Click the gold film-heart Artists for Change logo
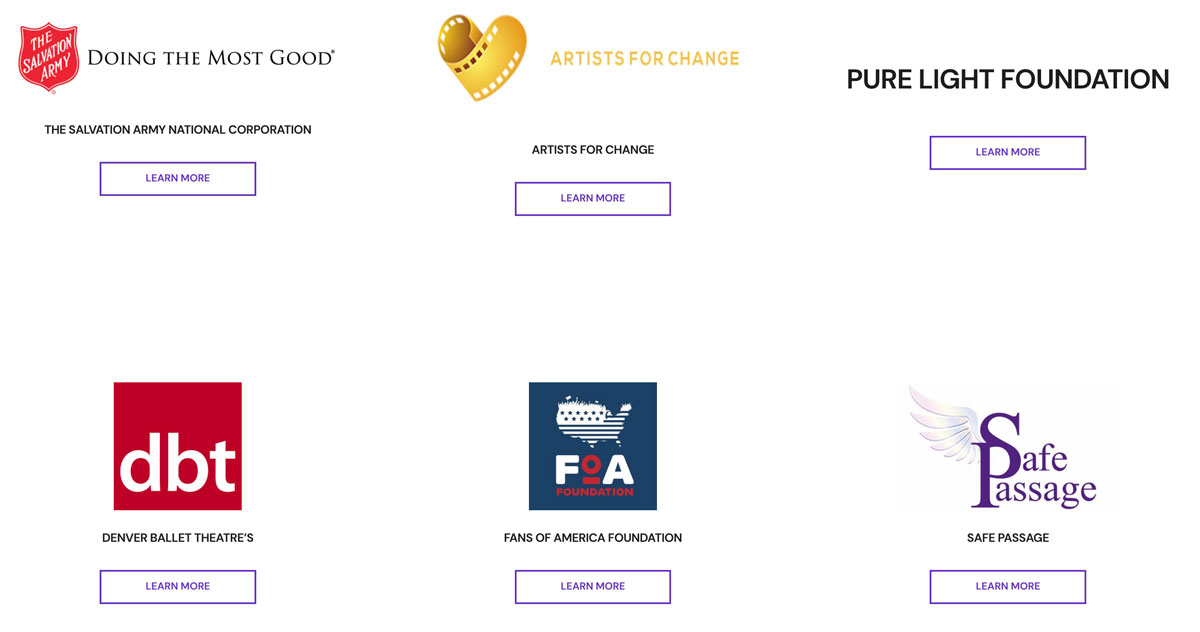The width and height of the screenshot is (1200, 632). click(482, 57)
